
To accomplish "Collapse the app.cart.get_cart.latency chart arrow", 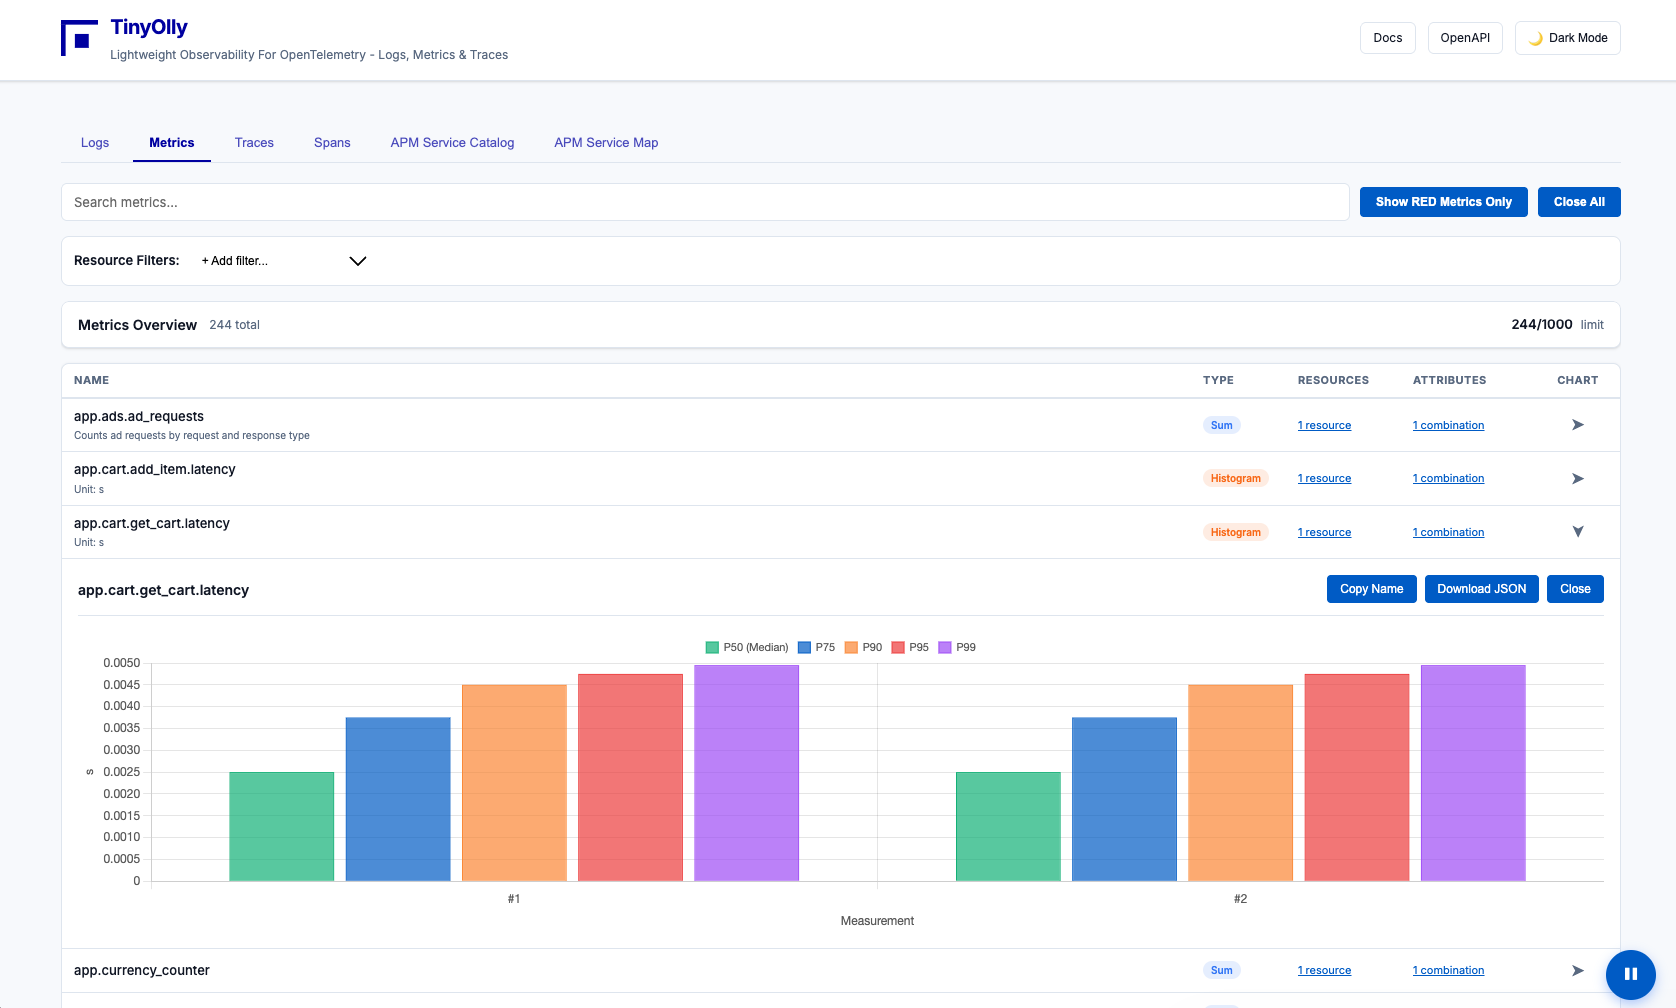I will (1577, 532).
